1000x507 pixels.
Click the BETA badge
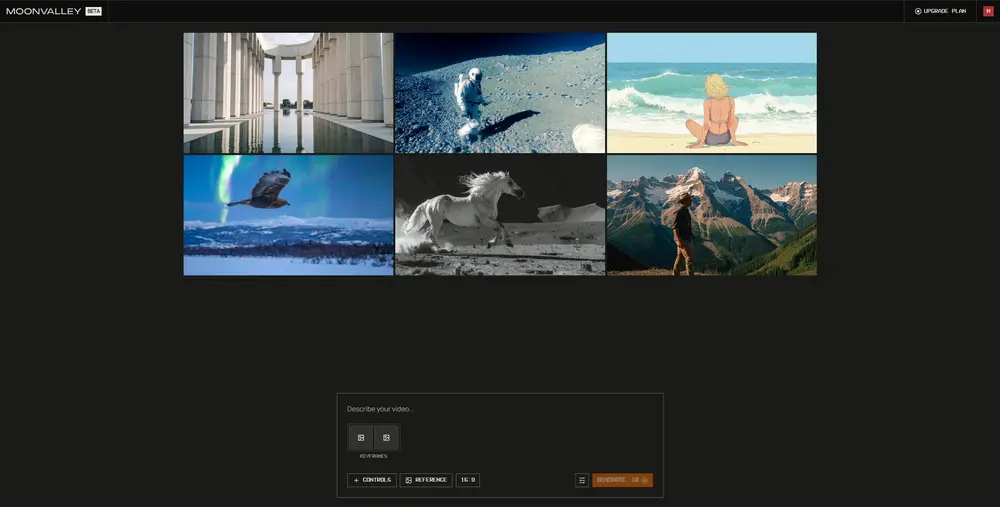(94, 11)
